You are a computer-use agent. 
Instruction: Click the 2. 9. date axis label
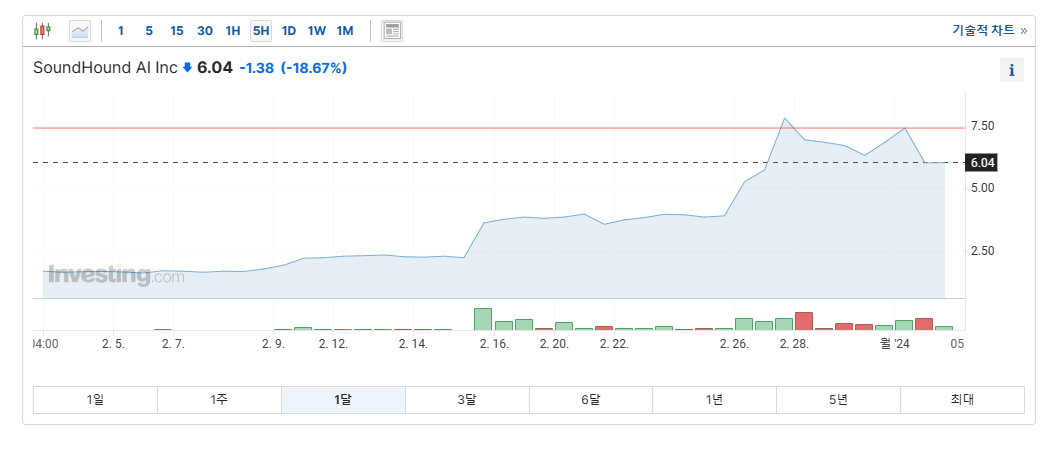coord(274,344)
